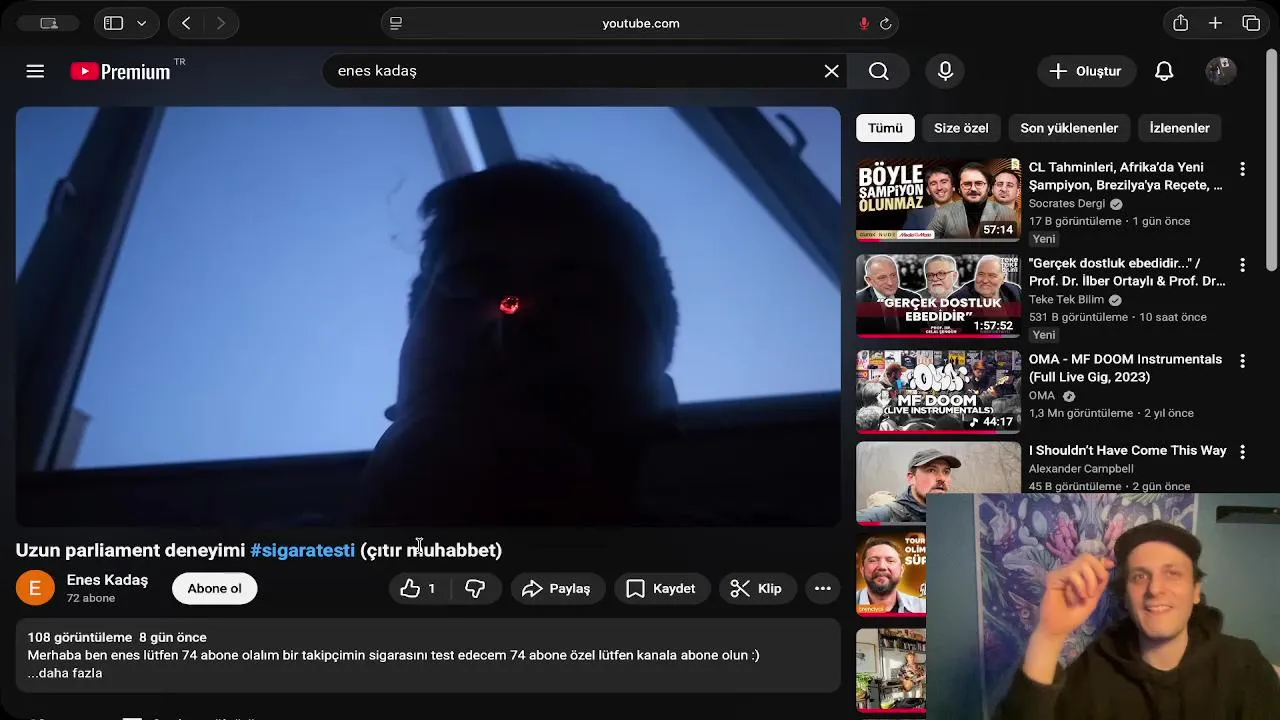Open account avatar menu
Screen dimensions: 1280x720
[x=1220, y=71]
